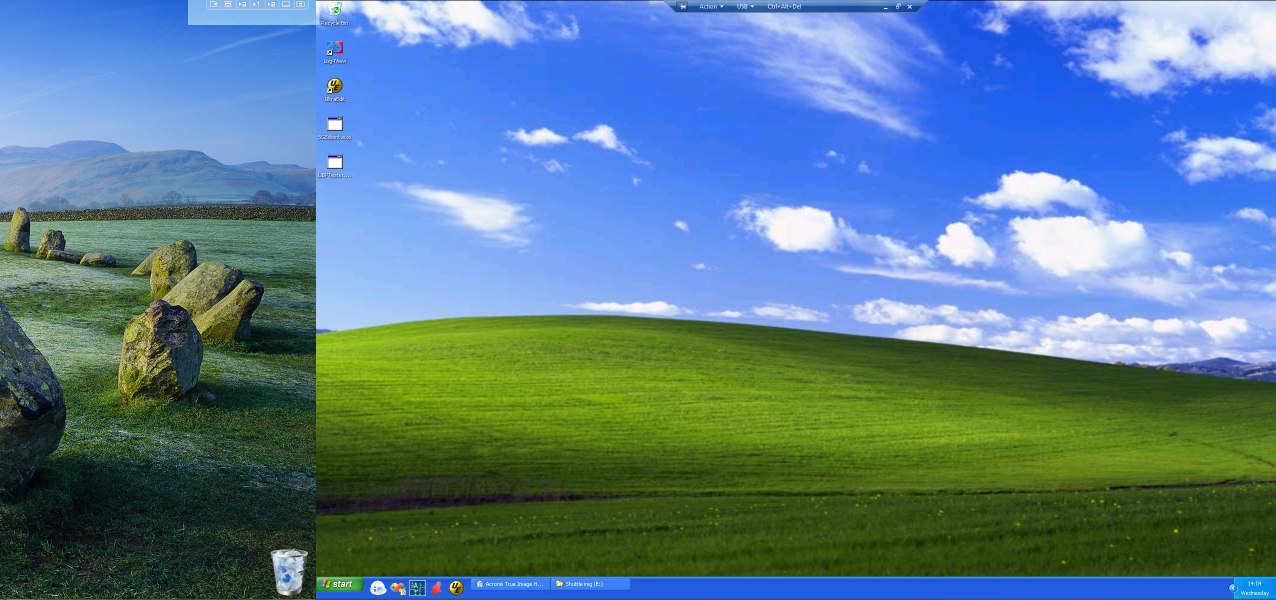Screen dimensions: 1276x600
Task: Click the third quick launch icon with dark square
Action: point(417,588)
